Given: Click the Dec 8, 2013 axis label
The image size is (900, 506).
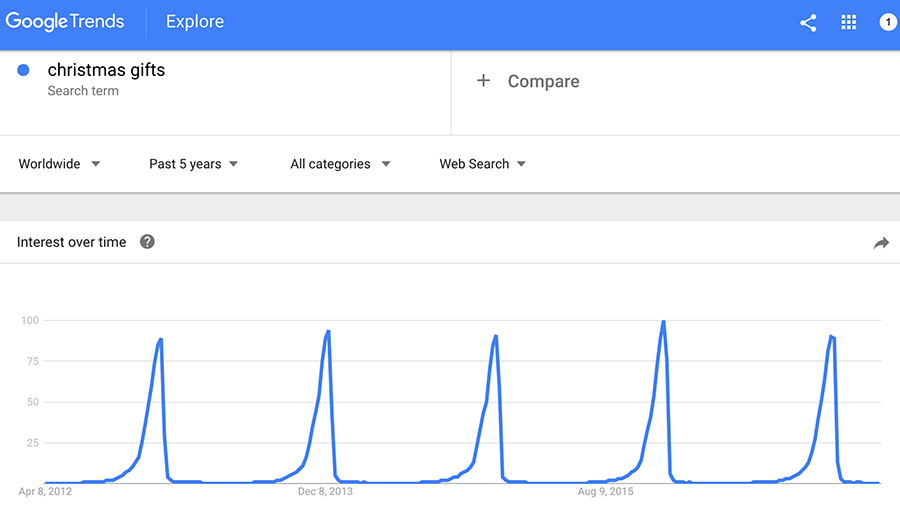Looking at the screenshot, I should [325, 492].
